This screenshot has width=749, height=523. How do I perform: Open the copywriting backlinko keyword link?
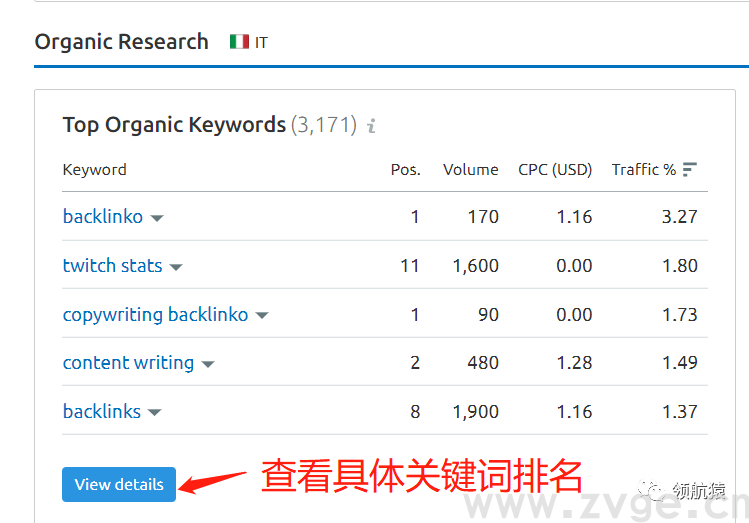[x=156, y=315]
